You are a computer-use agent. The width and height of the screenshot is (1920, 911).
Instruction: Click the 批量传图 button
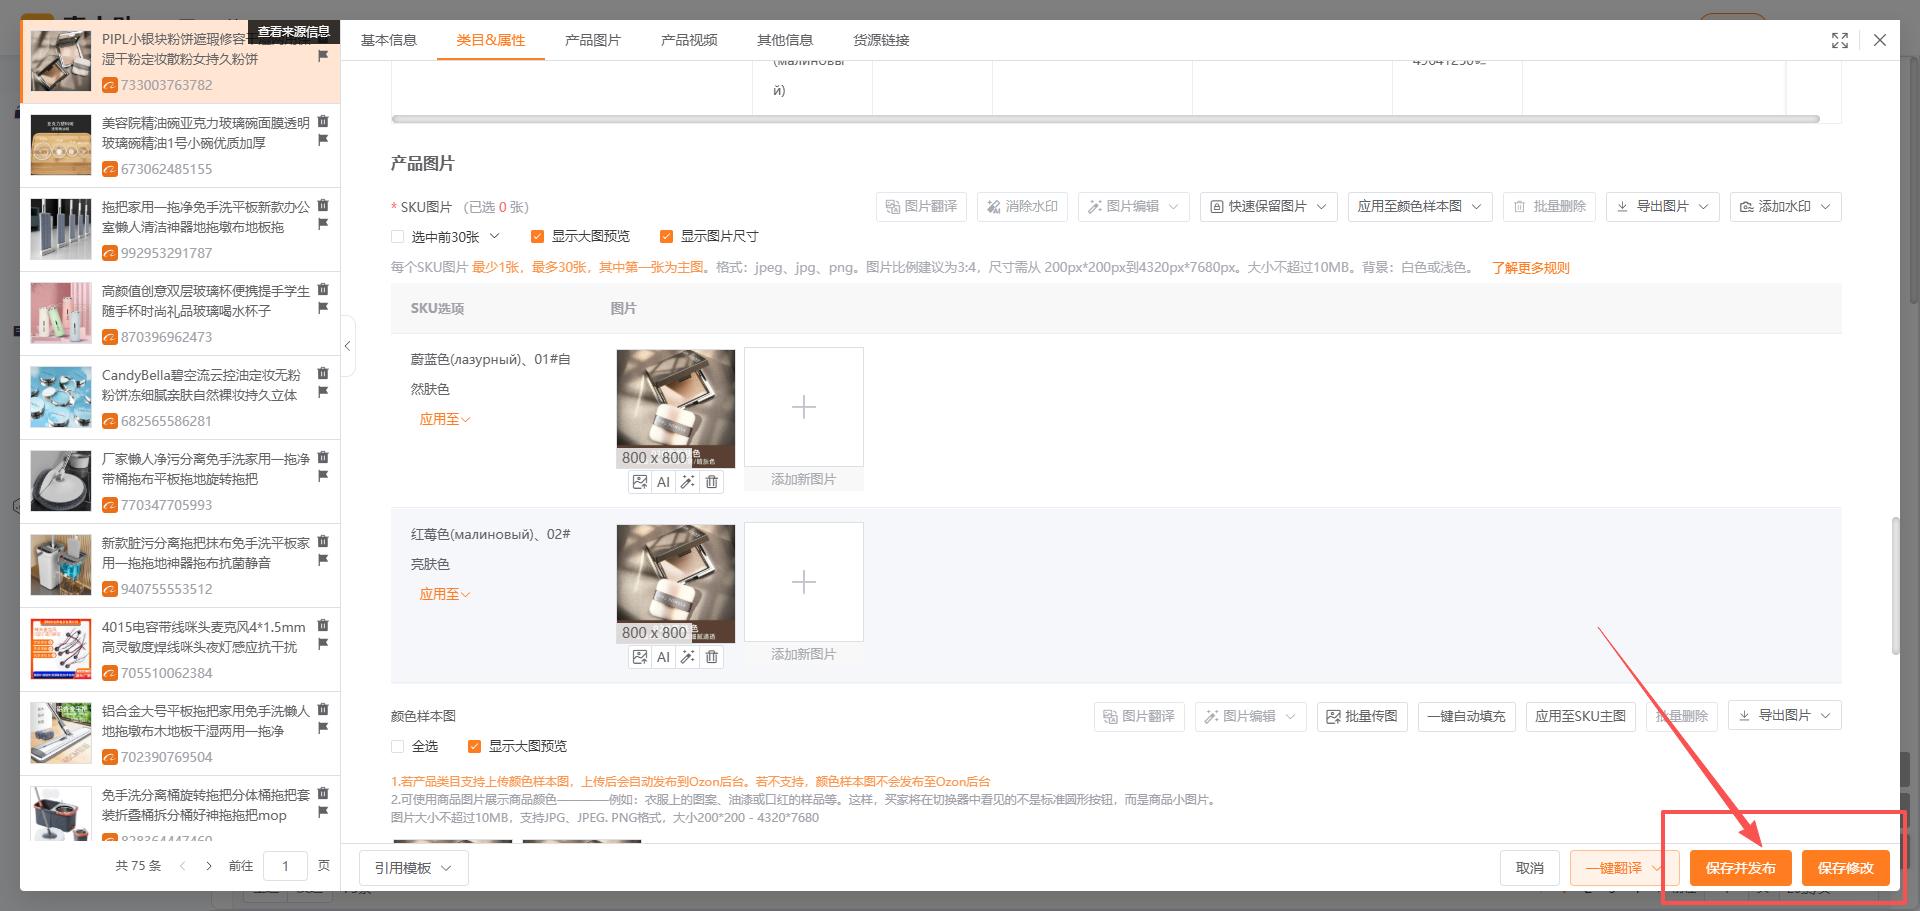1362,717
